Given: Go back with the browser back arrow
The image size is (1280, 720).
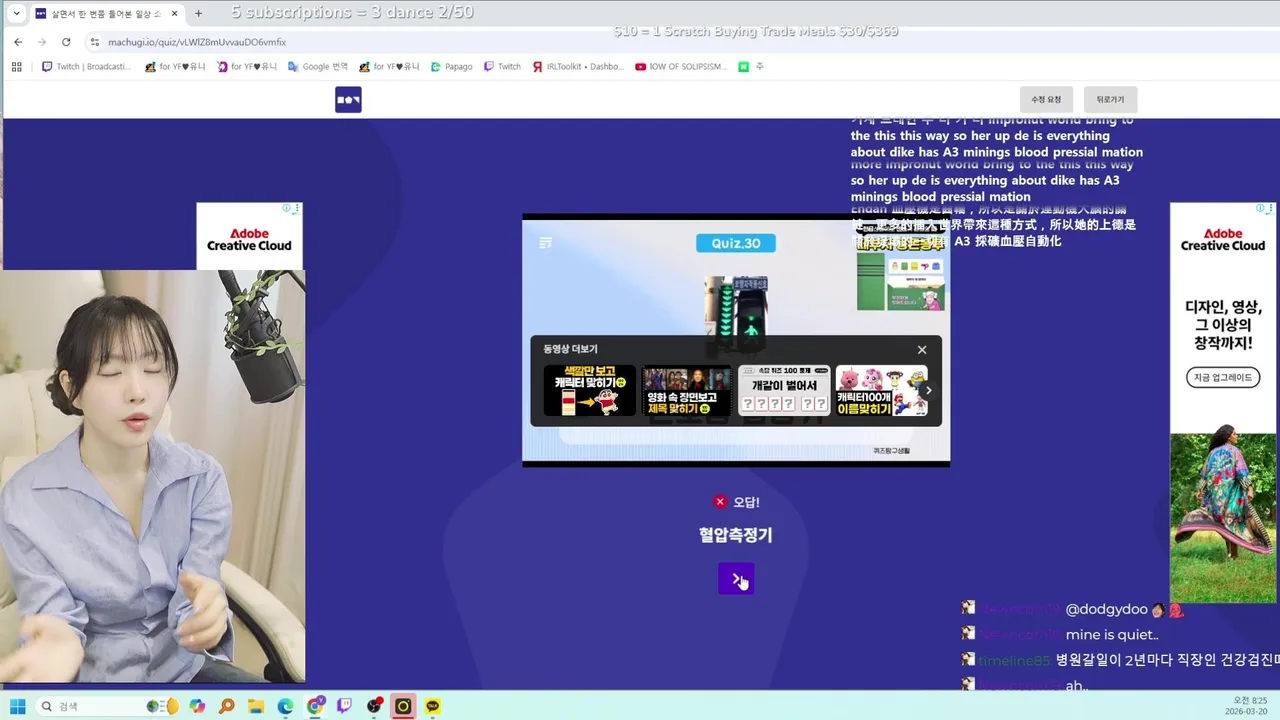Looking at the screenshot, I should click(x=18, y=42).
